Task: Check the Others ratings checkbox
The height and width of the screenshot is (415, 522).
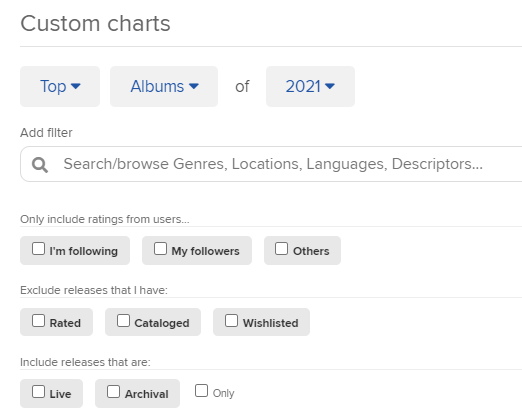Action: click(x=282, y=249)
